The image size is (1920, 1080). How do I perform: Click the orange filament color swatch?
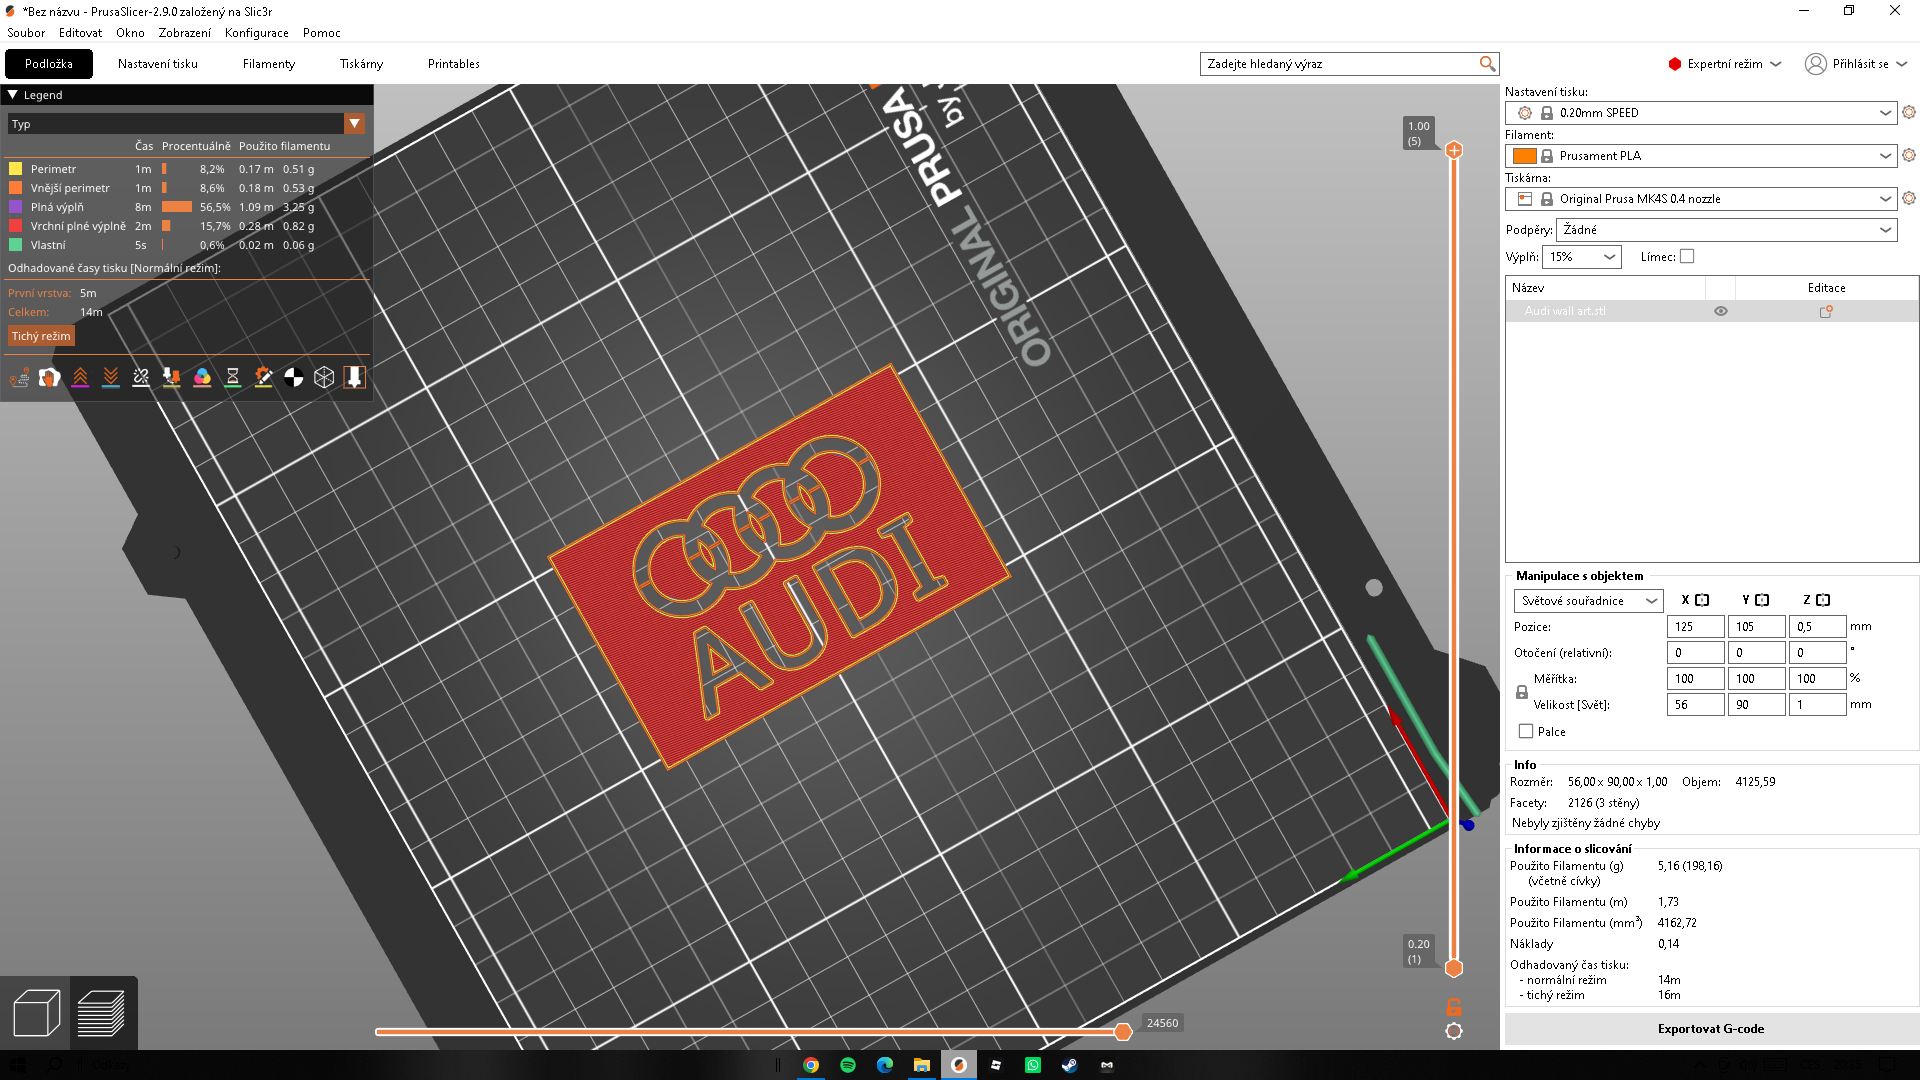point(1524,156)
